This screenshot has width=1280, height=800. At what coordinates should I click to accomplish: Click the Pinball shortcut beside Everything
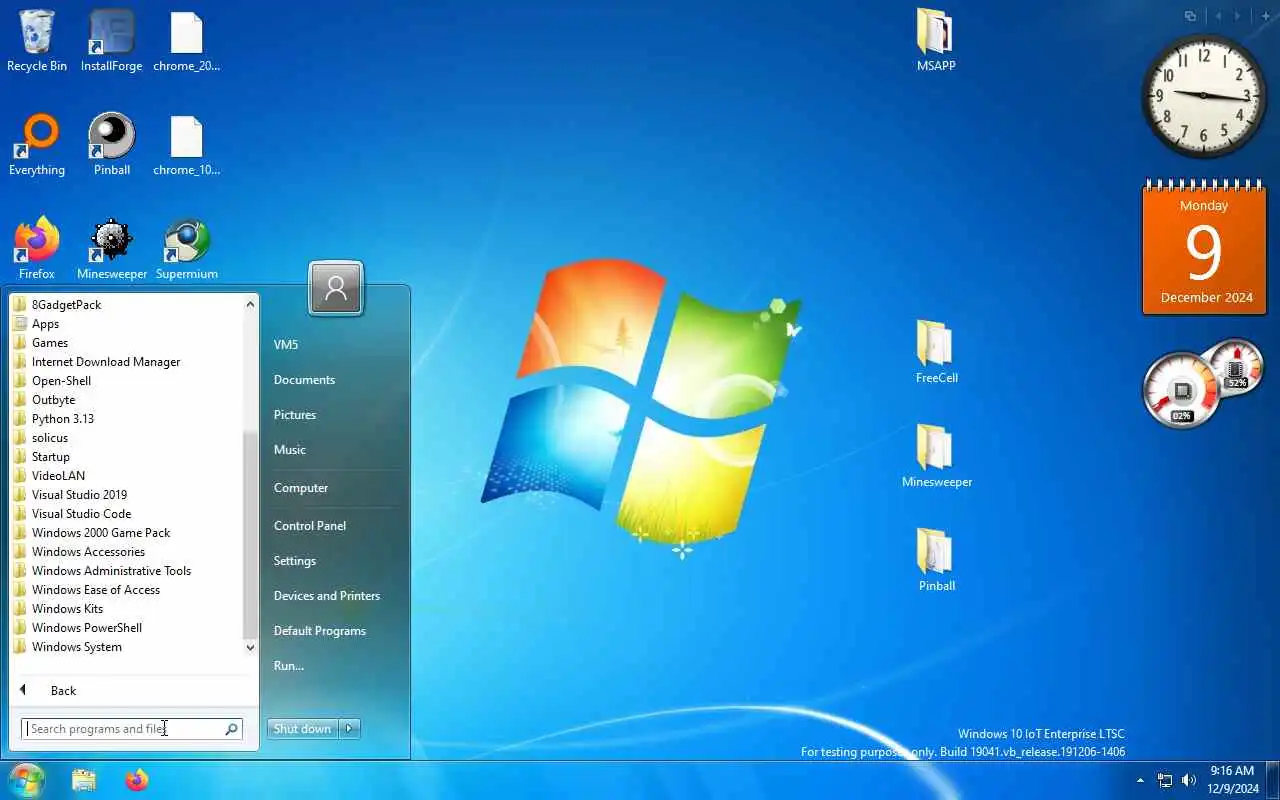click(112, 144)
